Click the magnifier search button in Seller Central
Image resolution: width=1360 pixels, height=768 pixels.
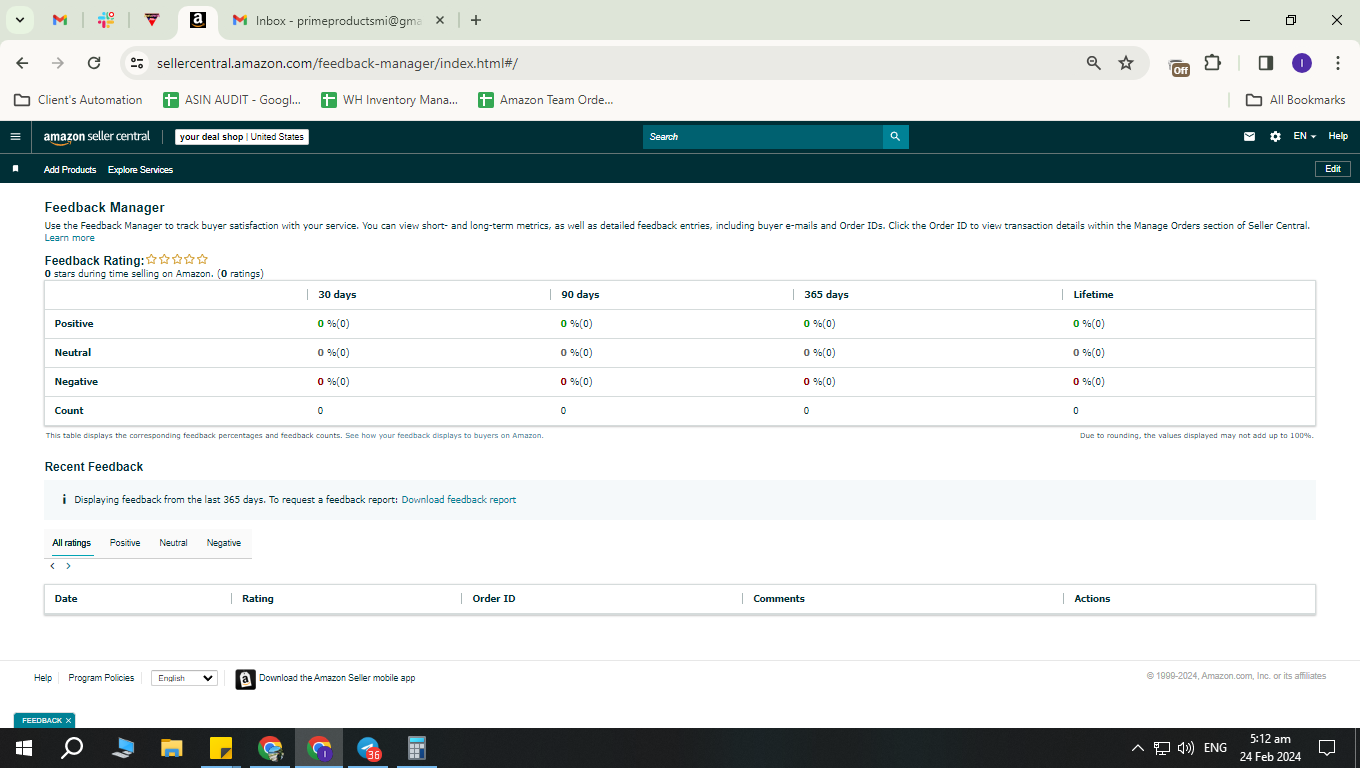(x=896, y=137)
